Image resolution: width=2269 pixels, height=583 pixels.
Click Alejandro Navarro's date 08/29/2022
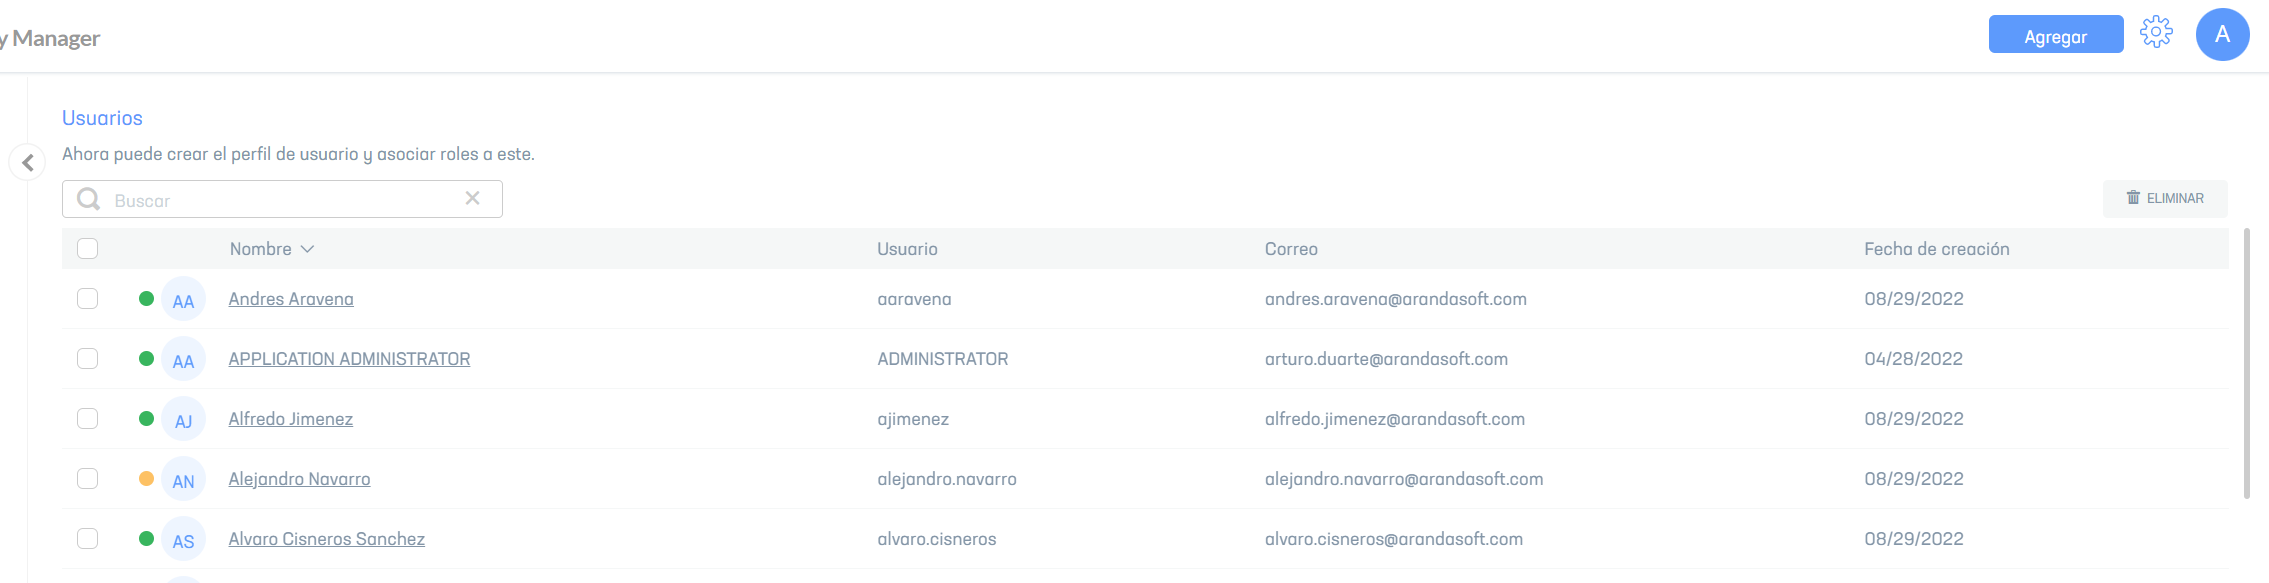click(x=1914, y=479)
